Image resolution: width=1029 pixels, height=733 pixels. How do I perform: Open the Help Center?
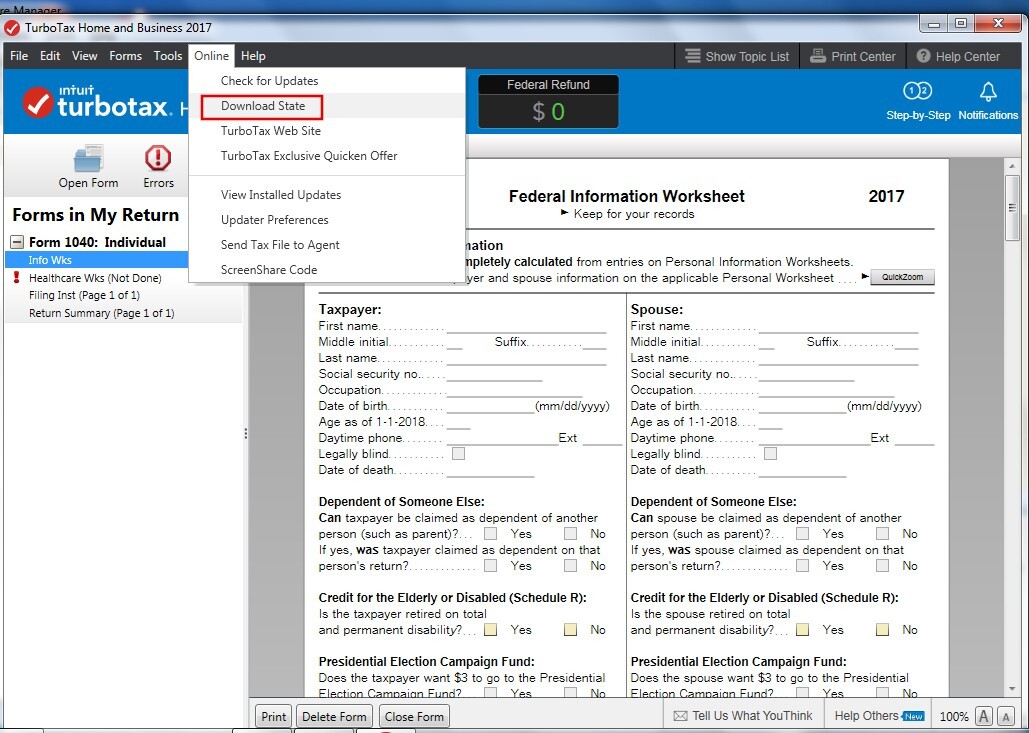pyautogui.click(x=957, y=56)
